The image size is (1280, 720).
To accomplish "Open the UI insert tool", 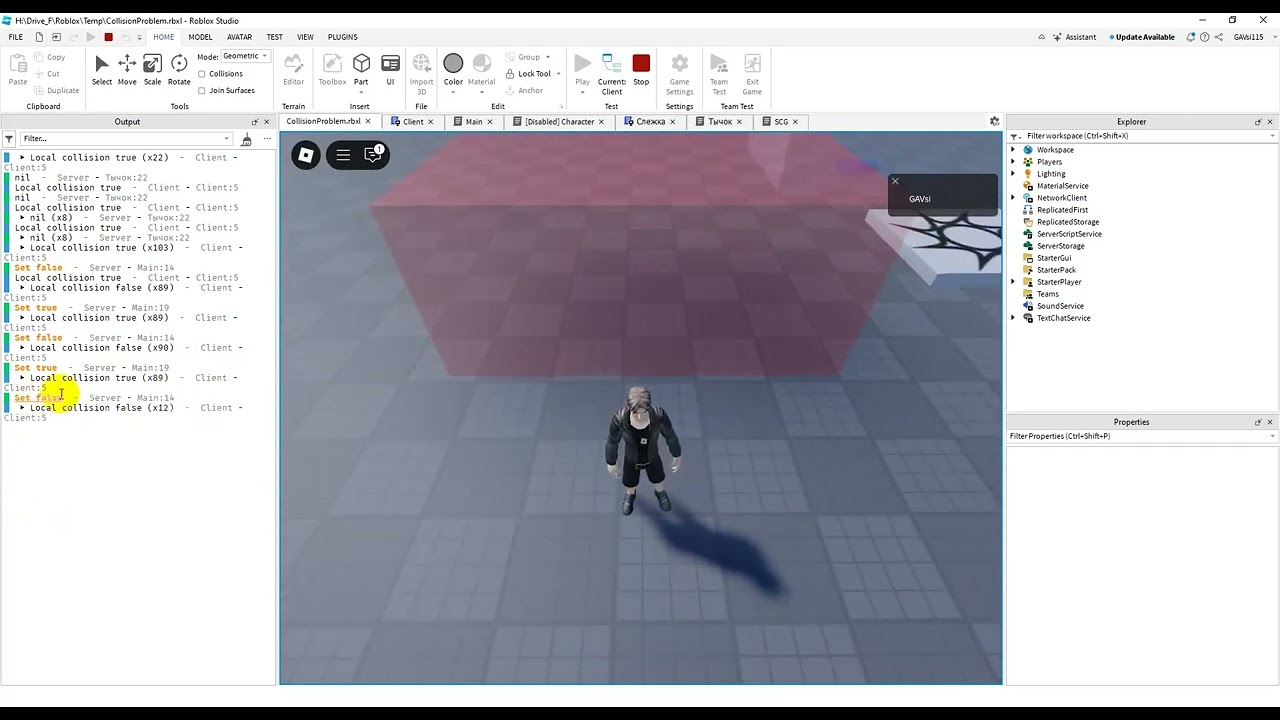I will pyautogui.click(x=390, y=68).
